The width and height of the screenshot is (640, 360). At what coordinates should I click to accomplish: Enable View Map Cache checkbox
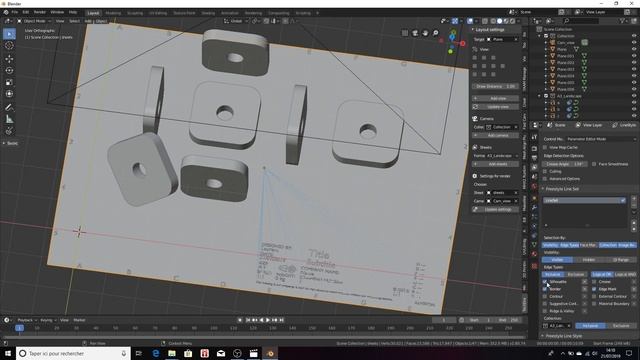tap(545, 147)
